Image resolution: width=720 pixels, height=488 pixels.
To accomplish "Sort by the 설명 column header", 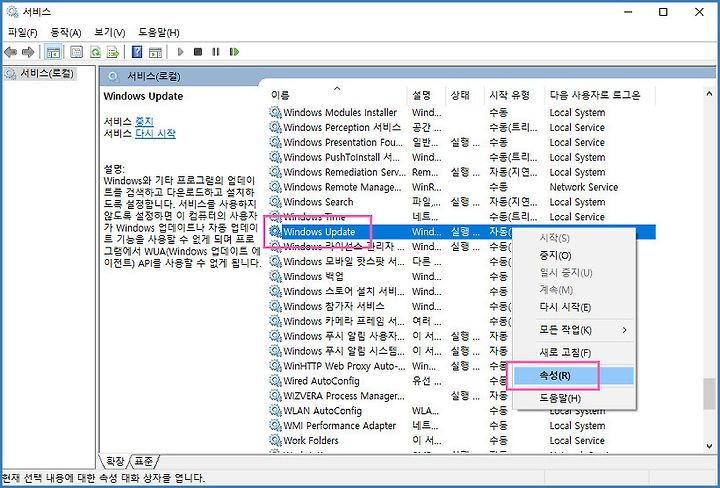I will coord(426,95).
